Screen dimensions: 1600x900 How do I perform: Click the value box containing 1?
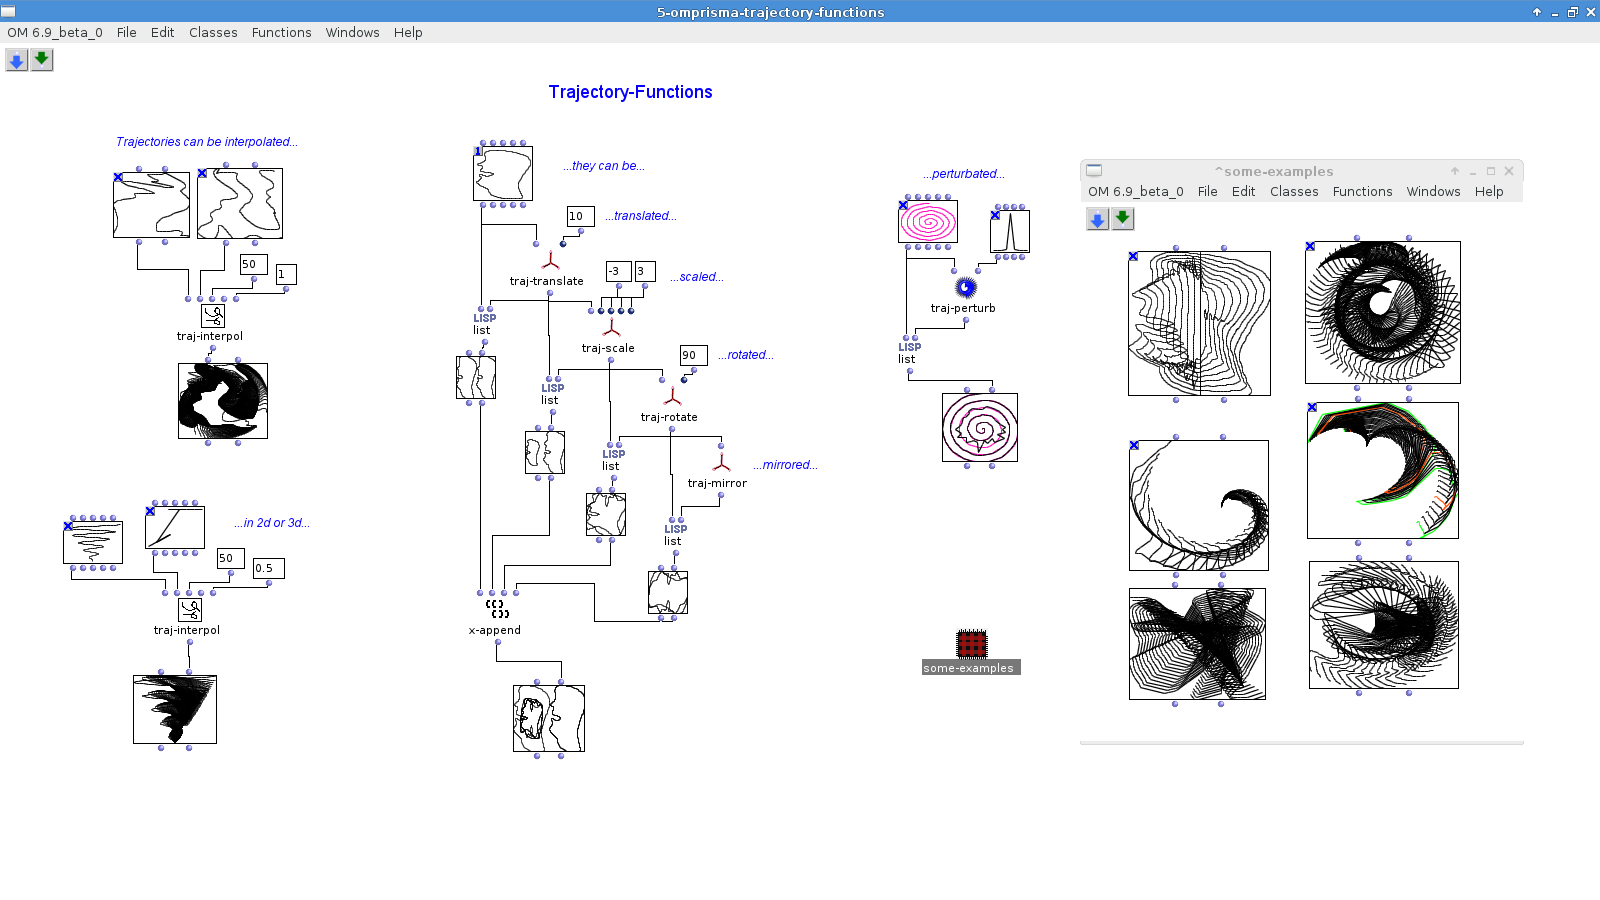coord(286,274)
